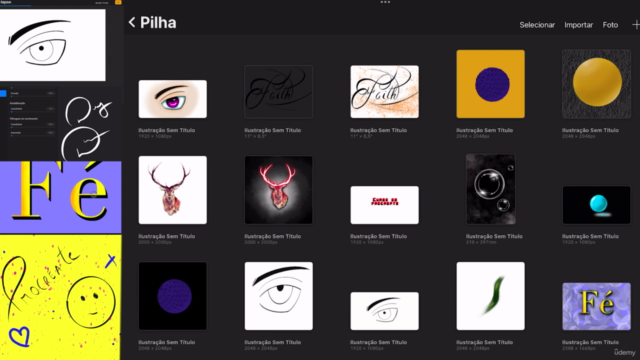Image resolution: width=640 pixels, height=360 pixels.
Task: Tap Foto in the gallery header
Action: click(610, 25)
